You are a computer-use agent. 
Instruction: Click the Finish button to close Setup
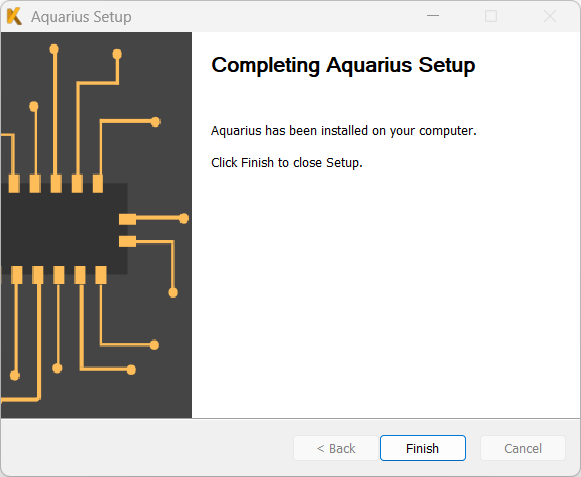click(423, 448)
